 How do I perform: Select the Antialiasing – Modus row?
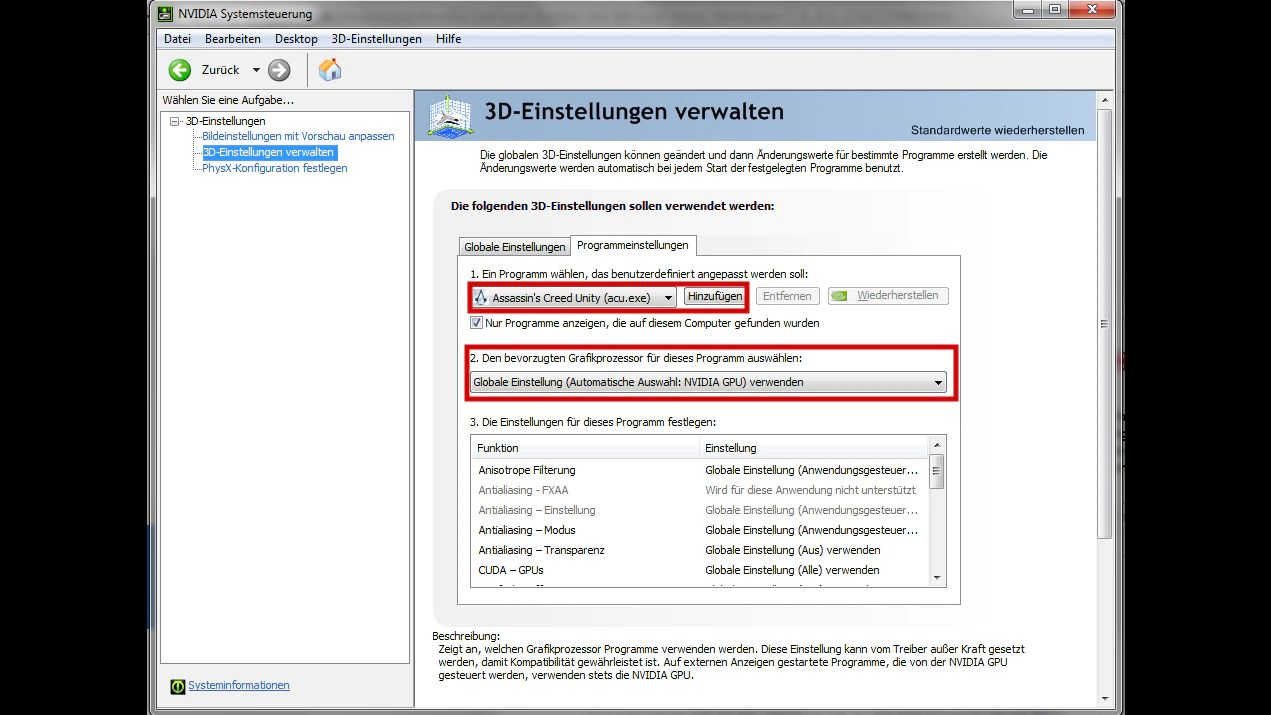click(x=699, y=530)
